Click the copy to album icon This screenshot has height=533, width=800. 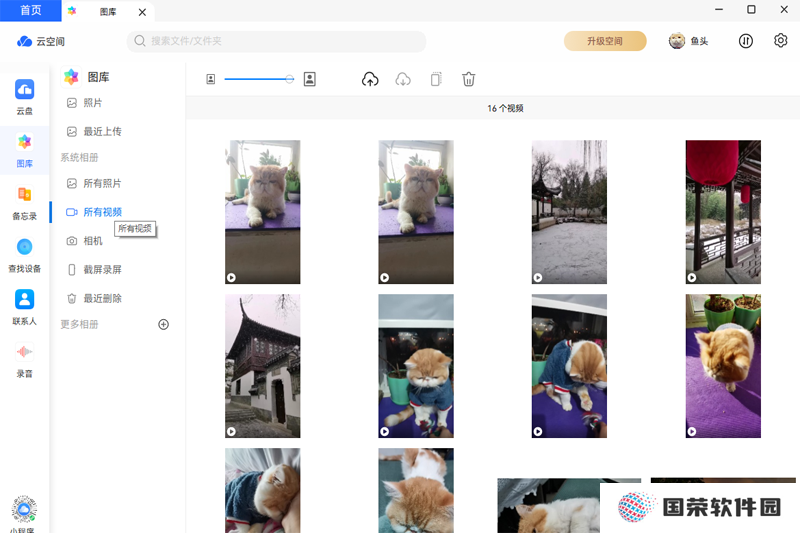click(x=436, y=79)
